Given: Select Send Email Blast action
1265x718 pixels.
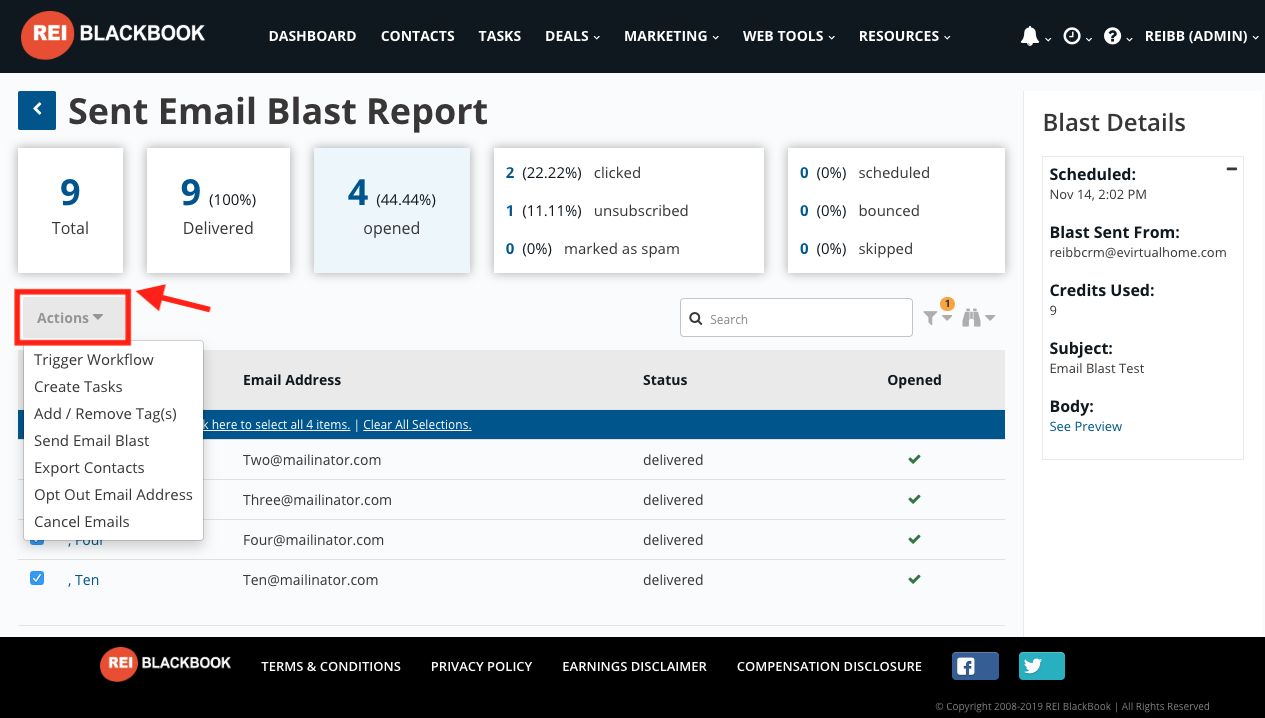Looking at the screenshot, I should [92, 441].
